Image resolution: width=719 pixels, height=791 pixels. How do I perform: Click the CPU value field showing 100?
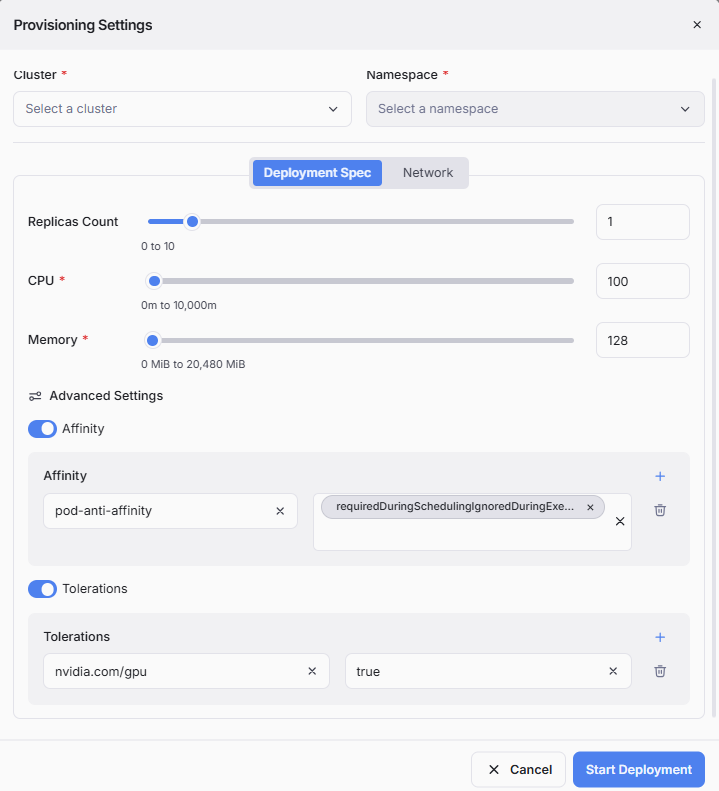(x=642, y=281)
